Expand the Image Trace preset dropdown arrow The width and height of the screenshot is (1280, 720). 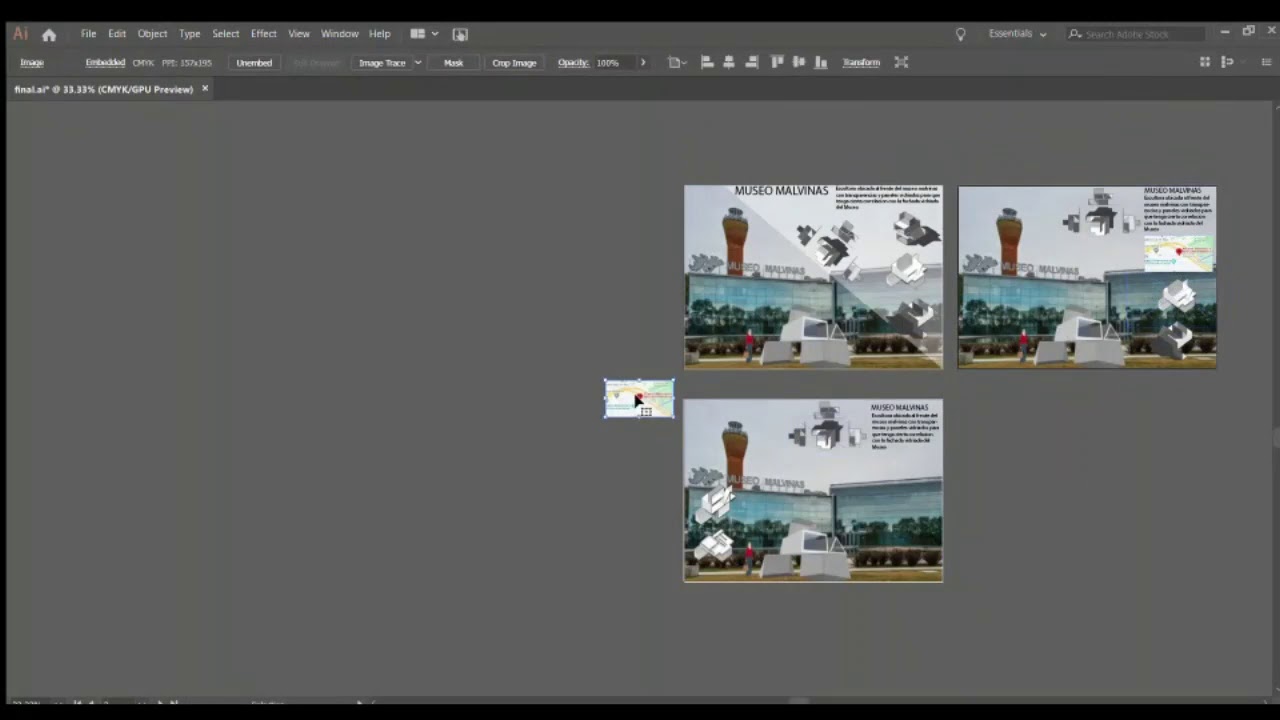click(x=417, y=63)
